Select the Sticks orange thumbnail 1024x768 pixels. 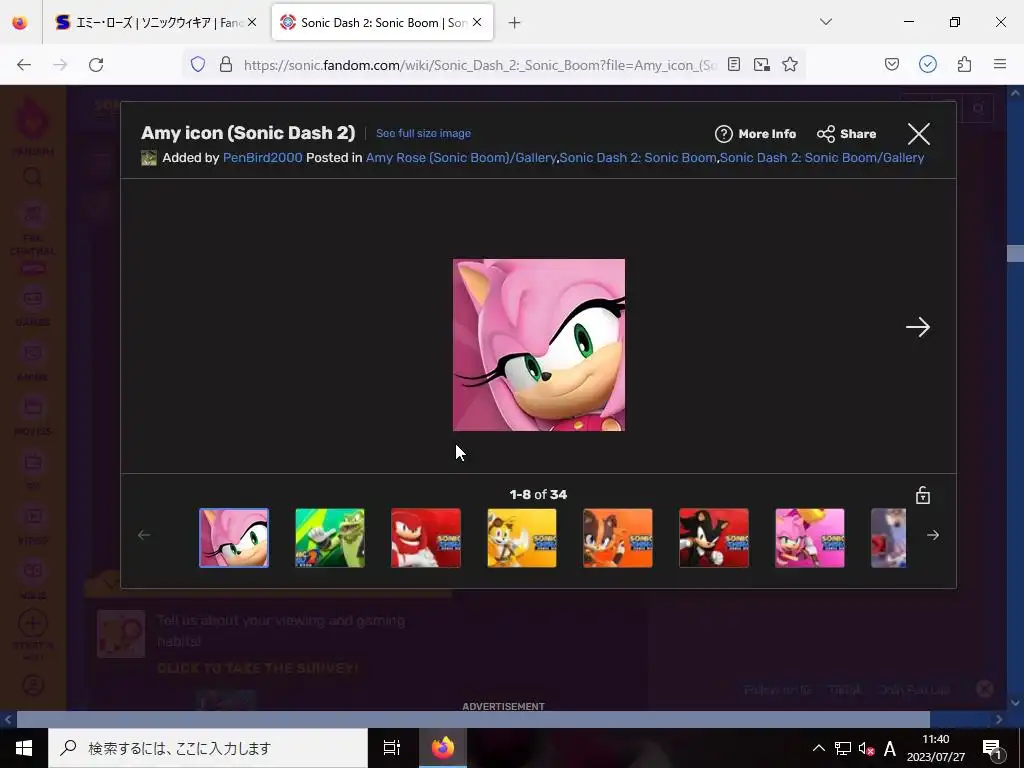tap(618, 537)
